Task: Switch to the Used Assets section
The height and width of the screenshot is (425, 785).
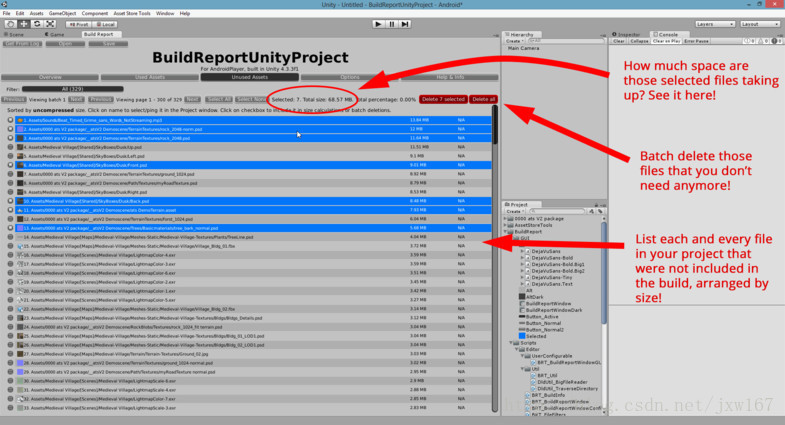Action: coord(150,77)
